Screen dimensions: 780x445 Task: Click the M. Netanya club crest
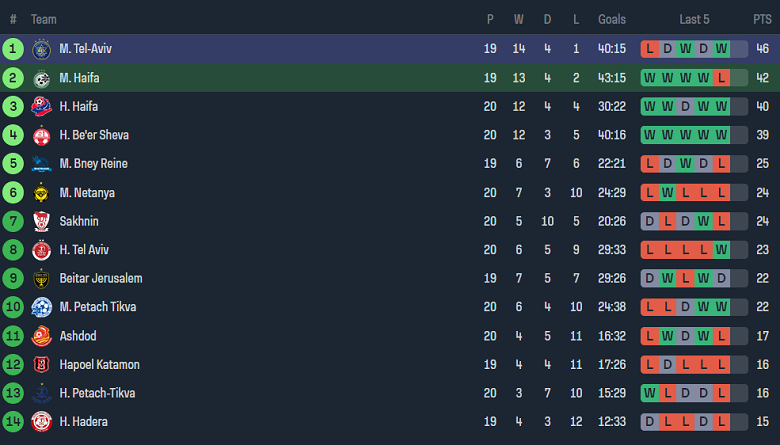tap(41, 193)
